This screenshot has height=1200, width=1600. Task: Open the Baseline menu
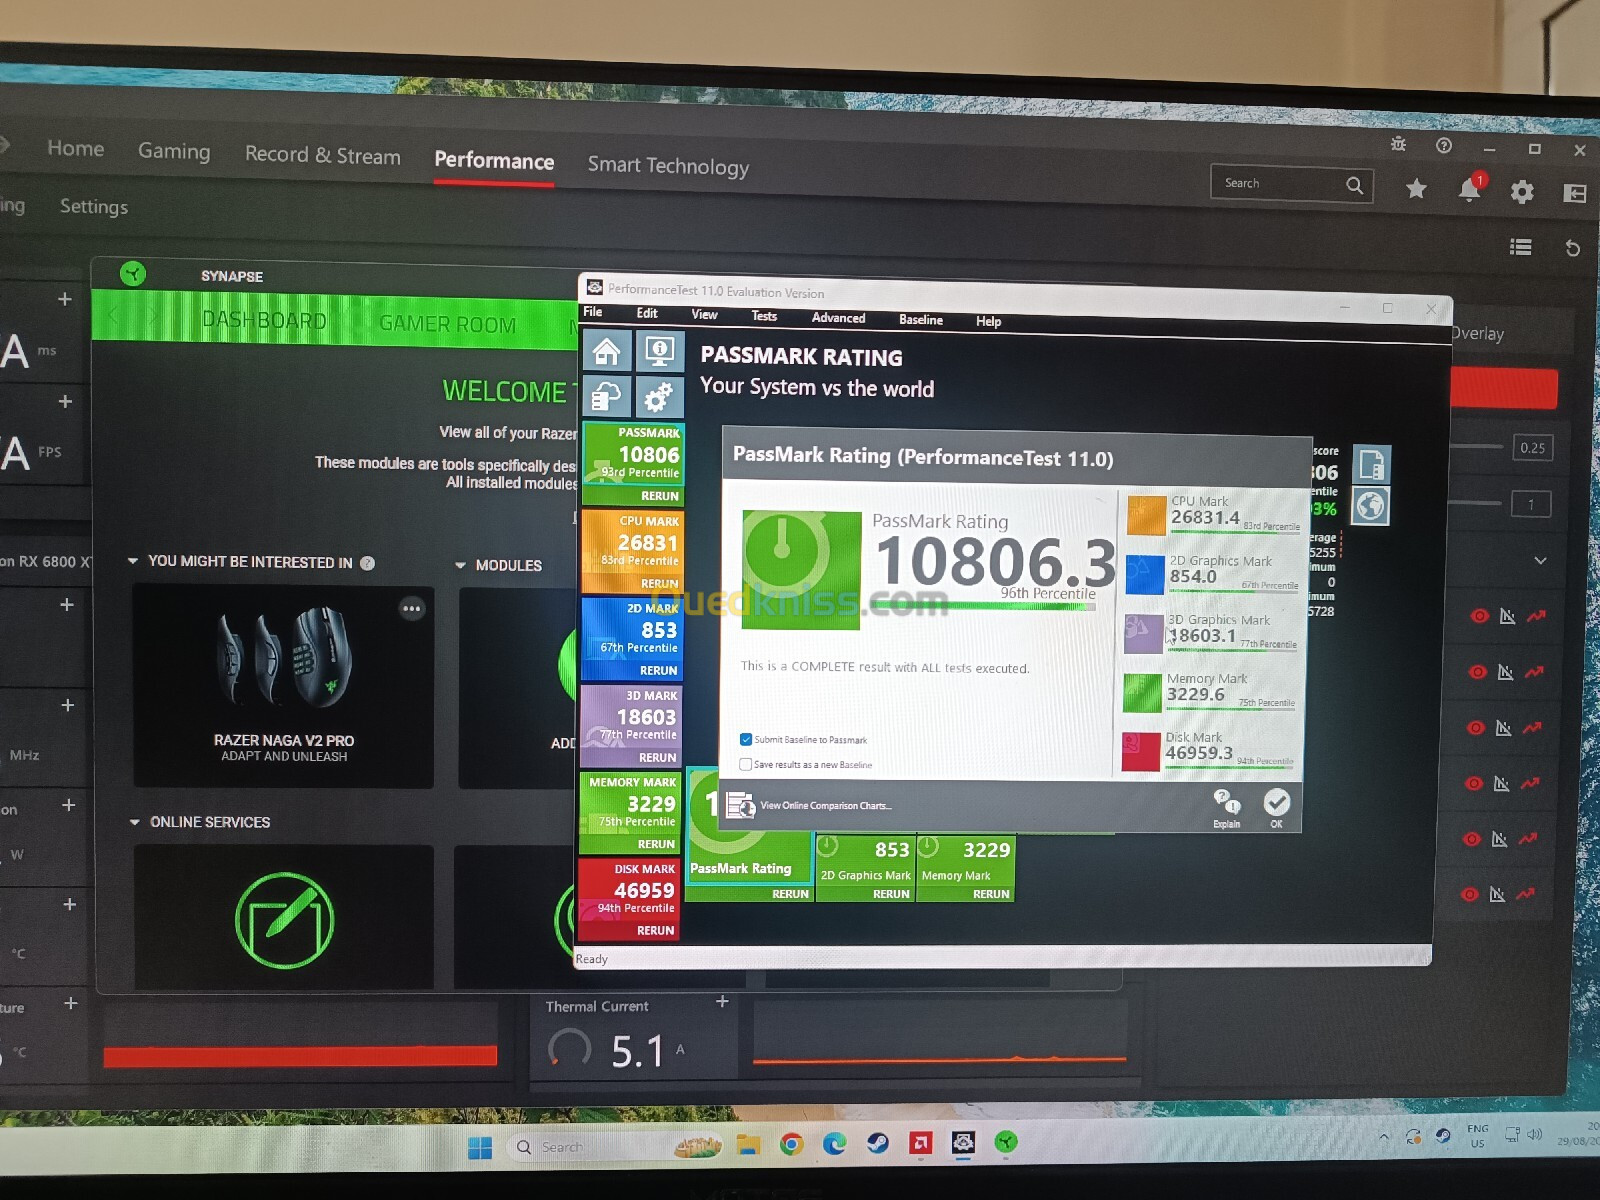tap(921, 320)
